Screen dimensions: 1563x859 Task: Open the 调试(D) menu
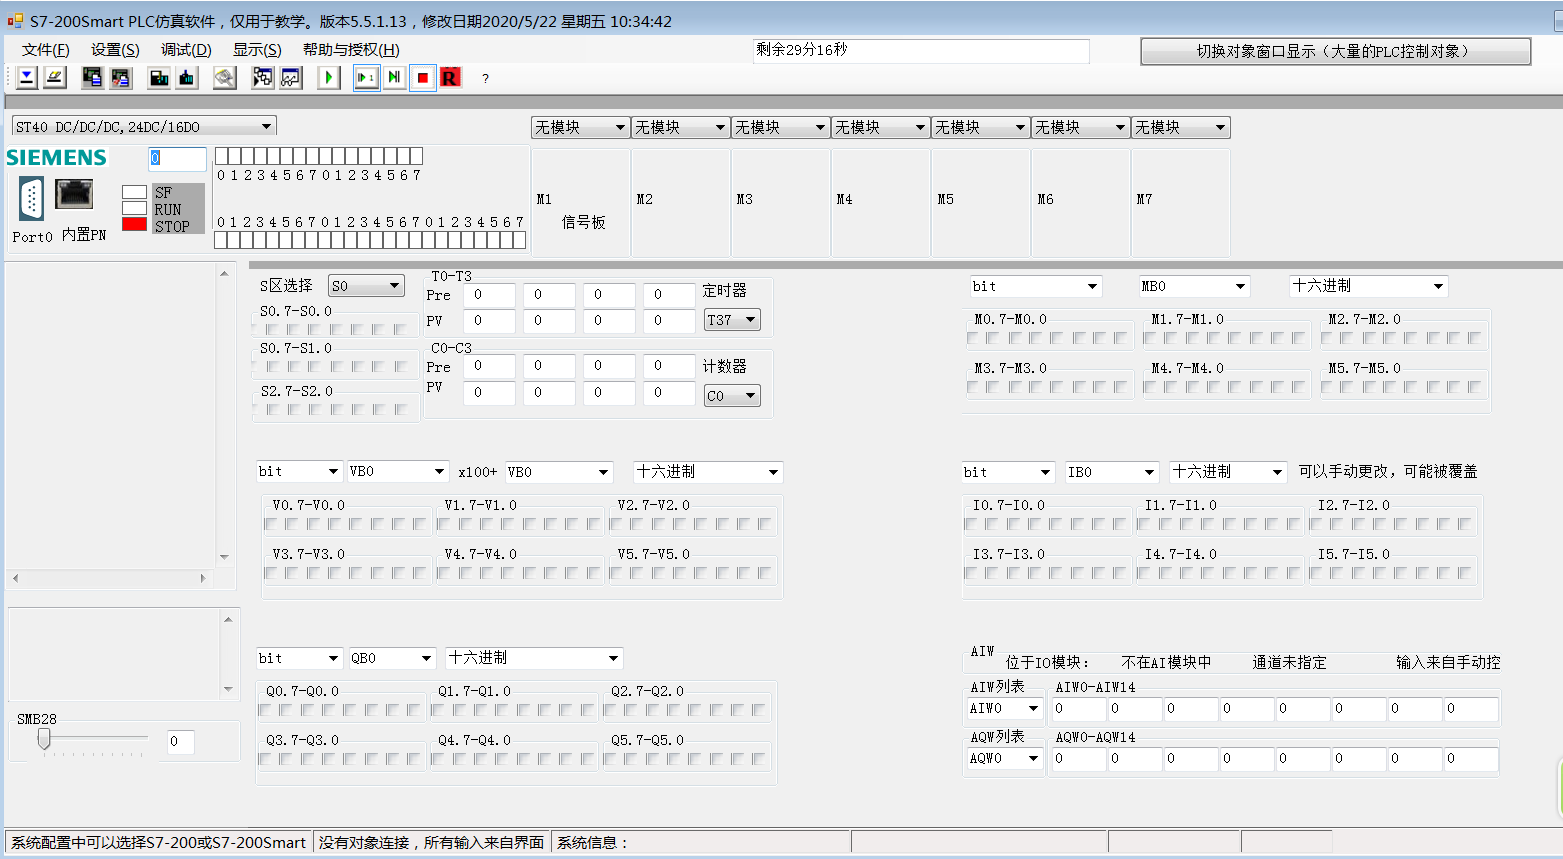[185, 50]
